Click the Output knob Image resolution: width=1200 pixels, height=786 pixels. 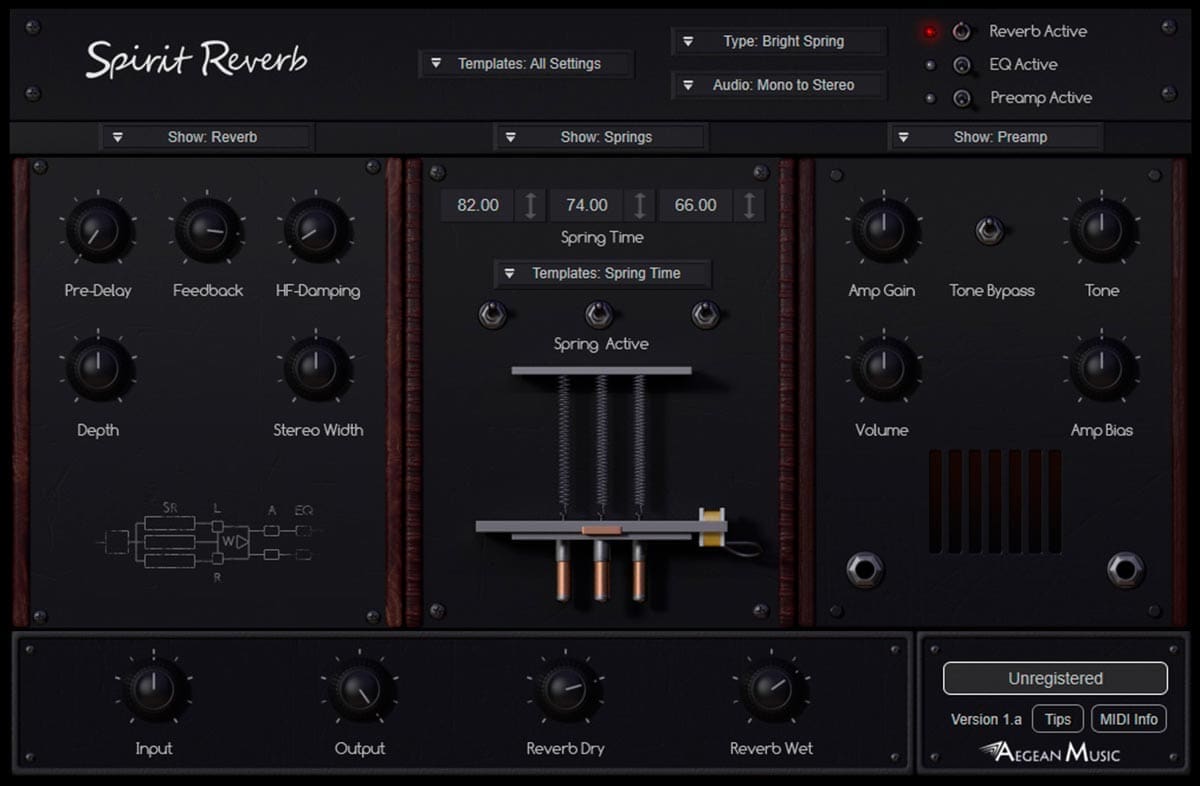[360, 689]
